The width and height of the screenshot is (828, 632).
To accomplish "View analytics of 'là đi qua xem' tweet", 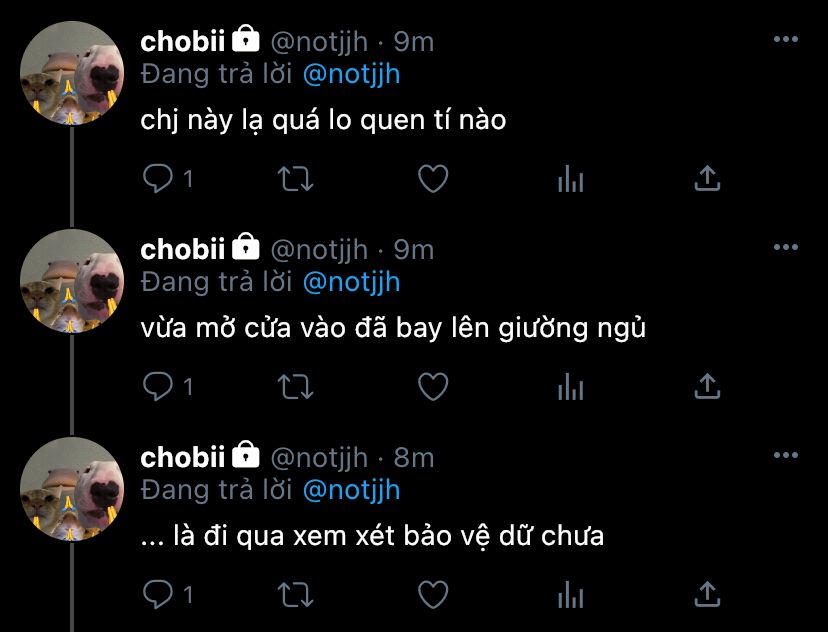I will (x=571, y=595).
